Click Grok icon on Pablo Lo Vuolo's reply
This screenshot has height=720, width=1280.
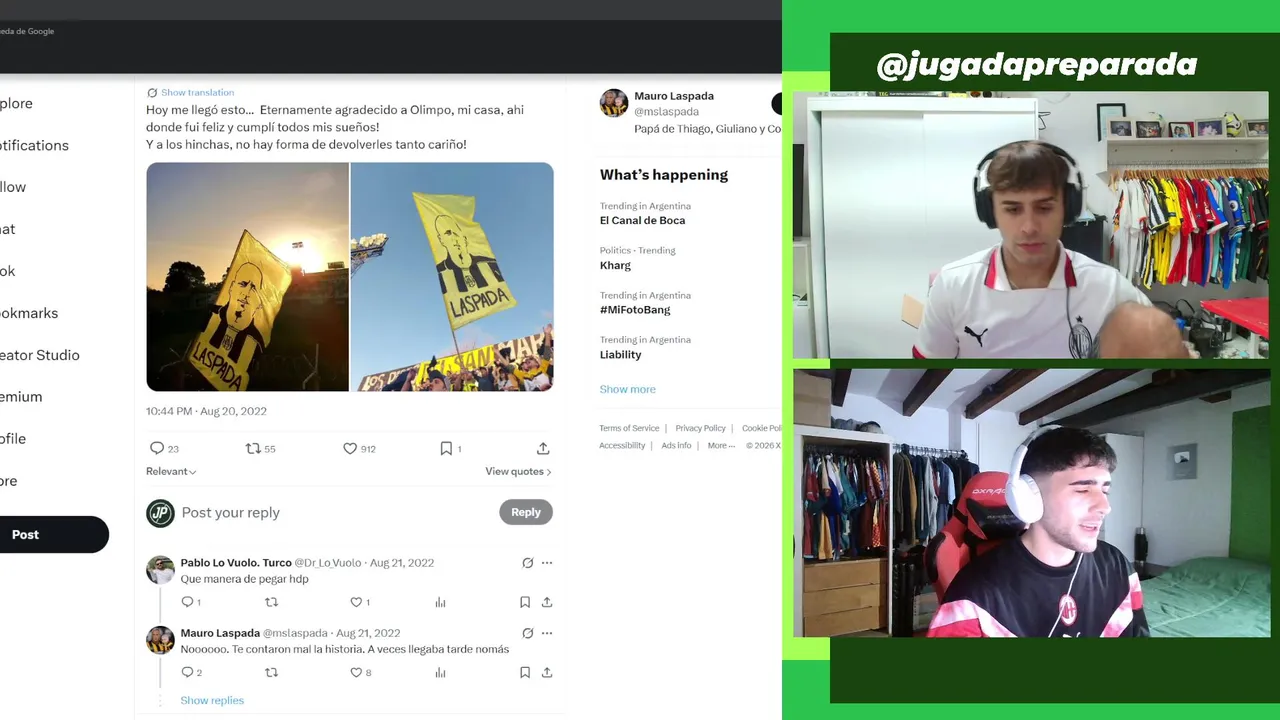pos(528,563)
